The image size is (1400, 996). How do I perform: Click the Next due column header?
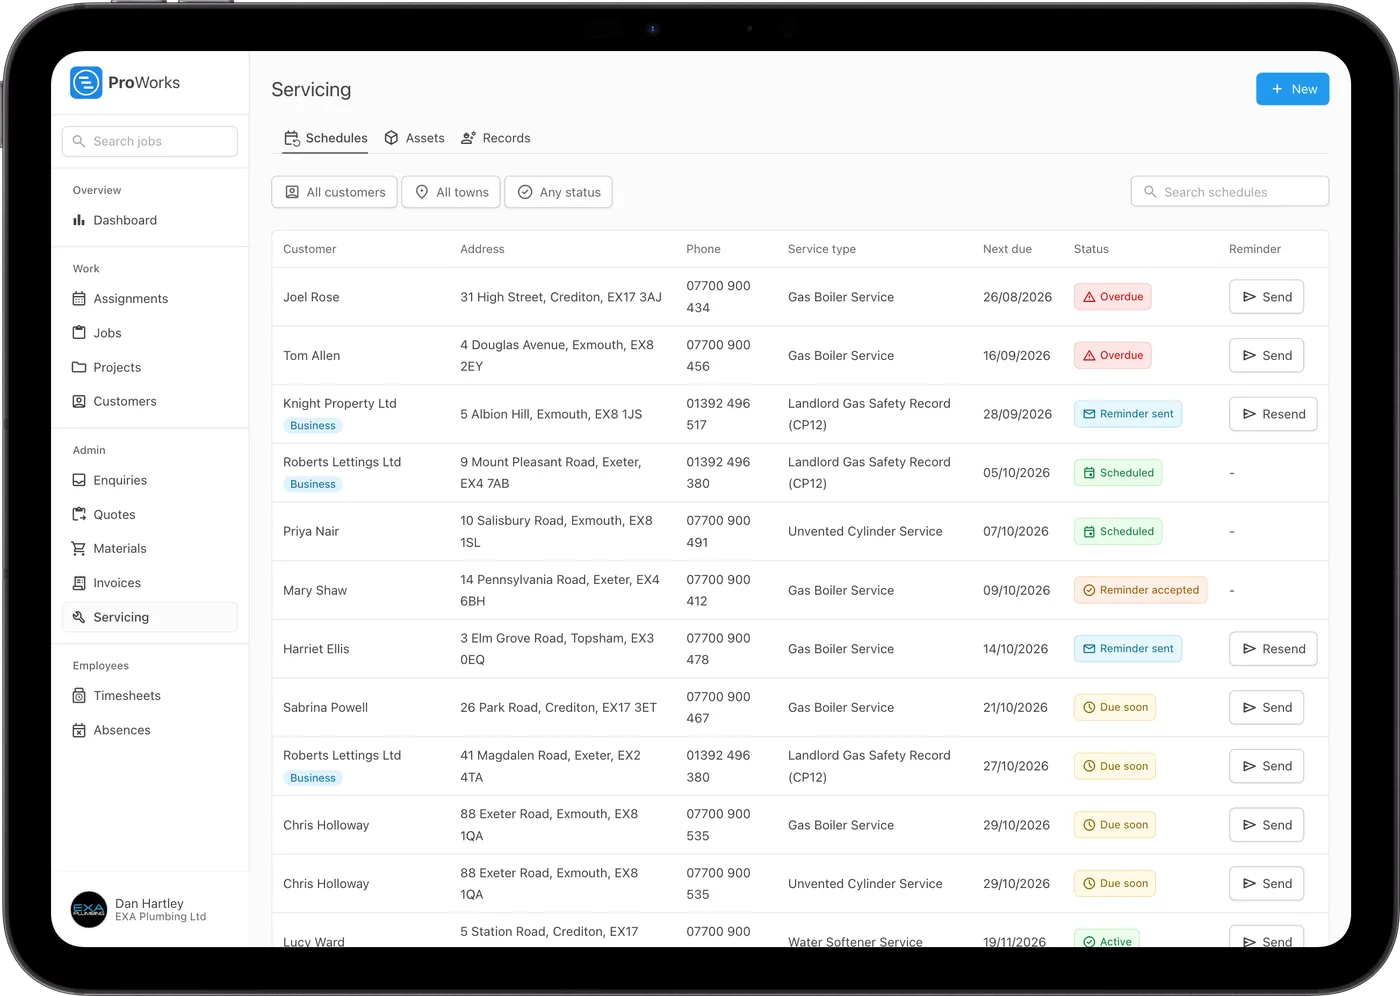[1007, 249]
